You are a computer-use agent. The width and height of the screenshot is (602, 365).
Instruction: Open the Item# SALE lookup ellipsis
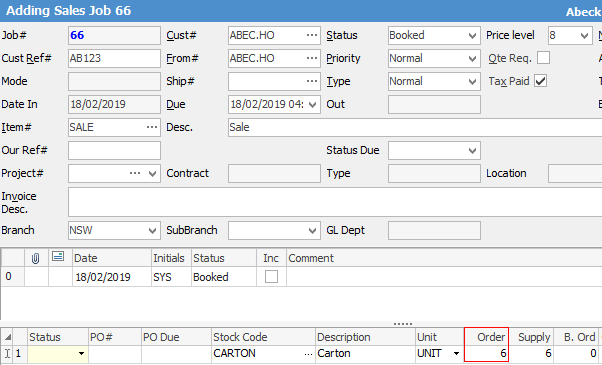(x=152, y=127)
